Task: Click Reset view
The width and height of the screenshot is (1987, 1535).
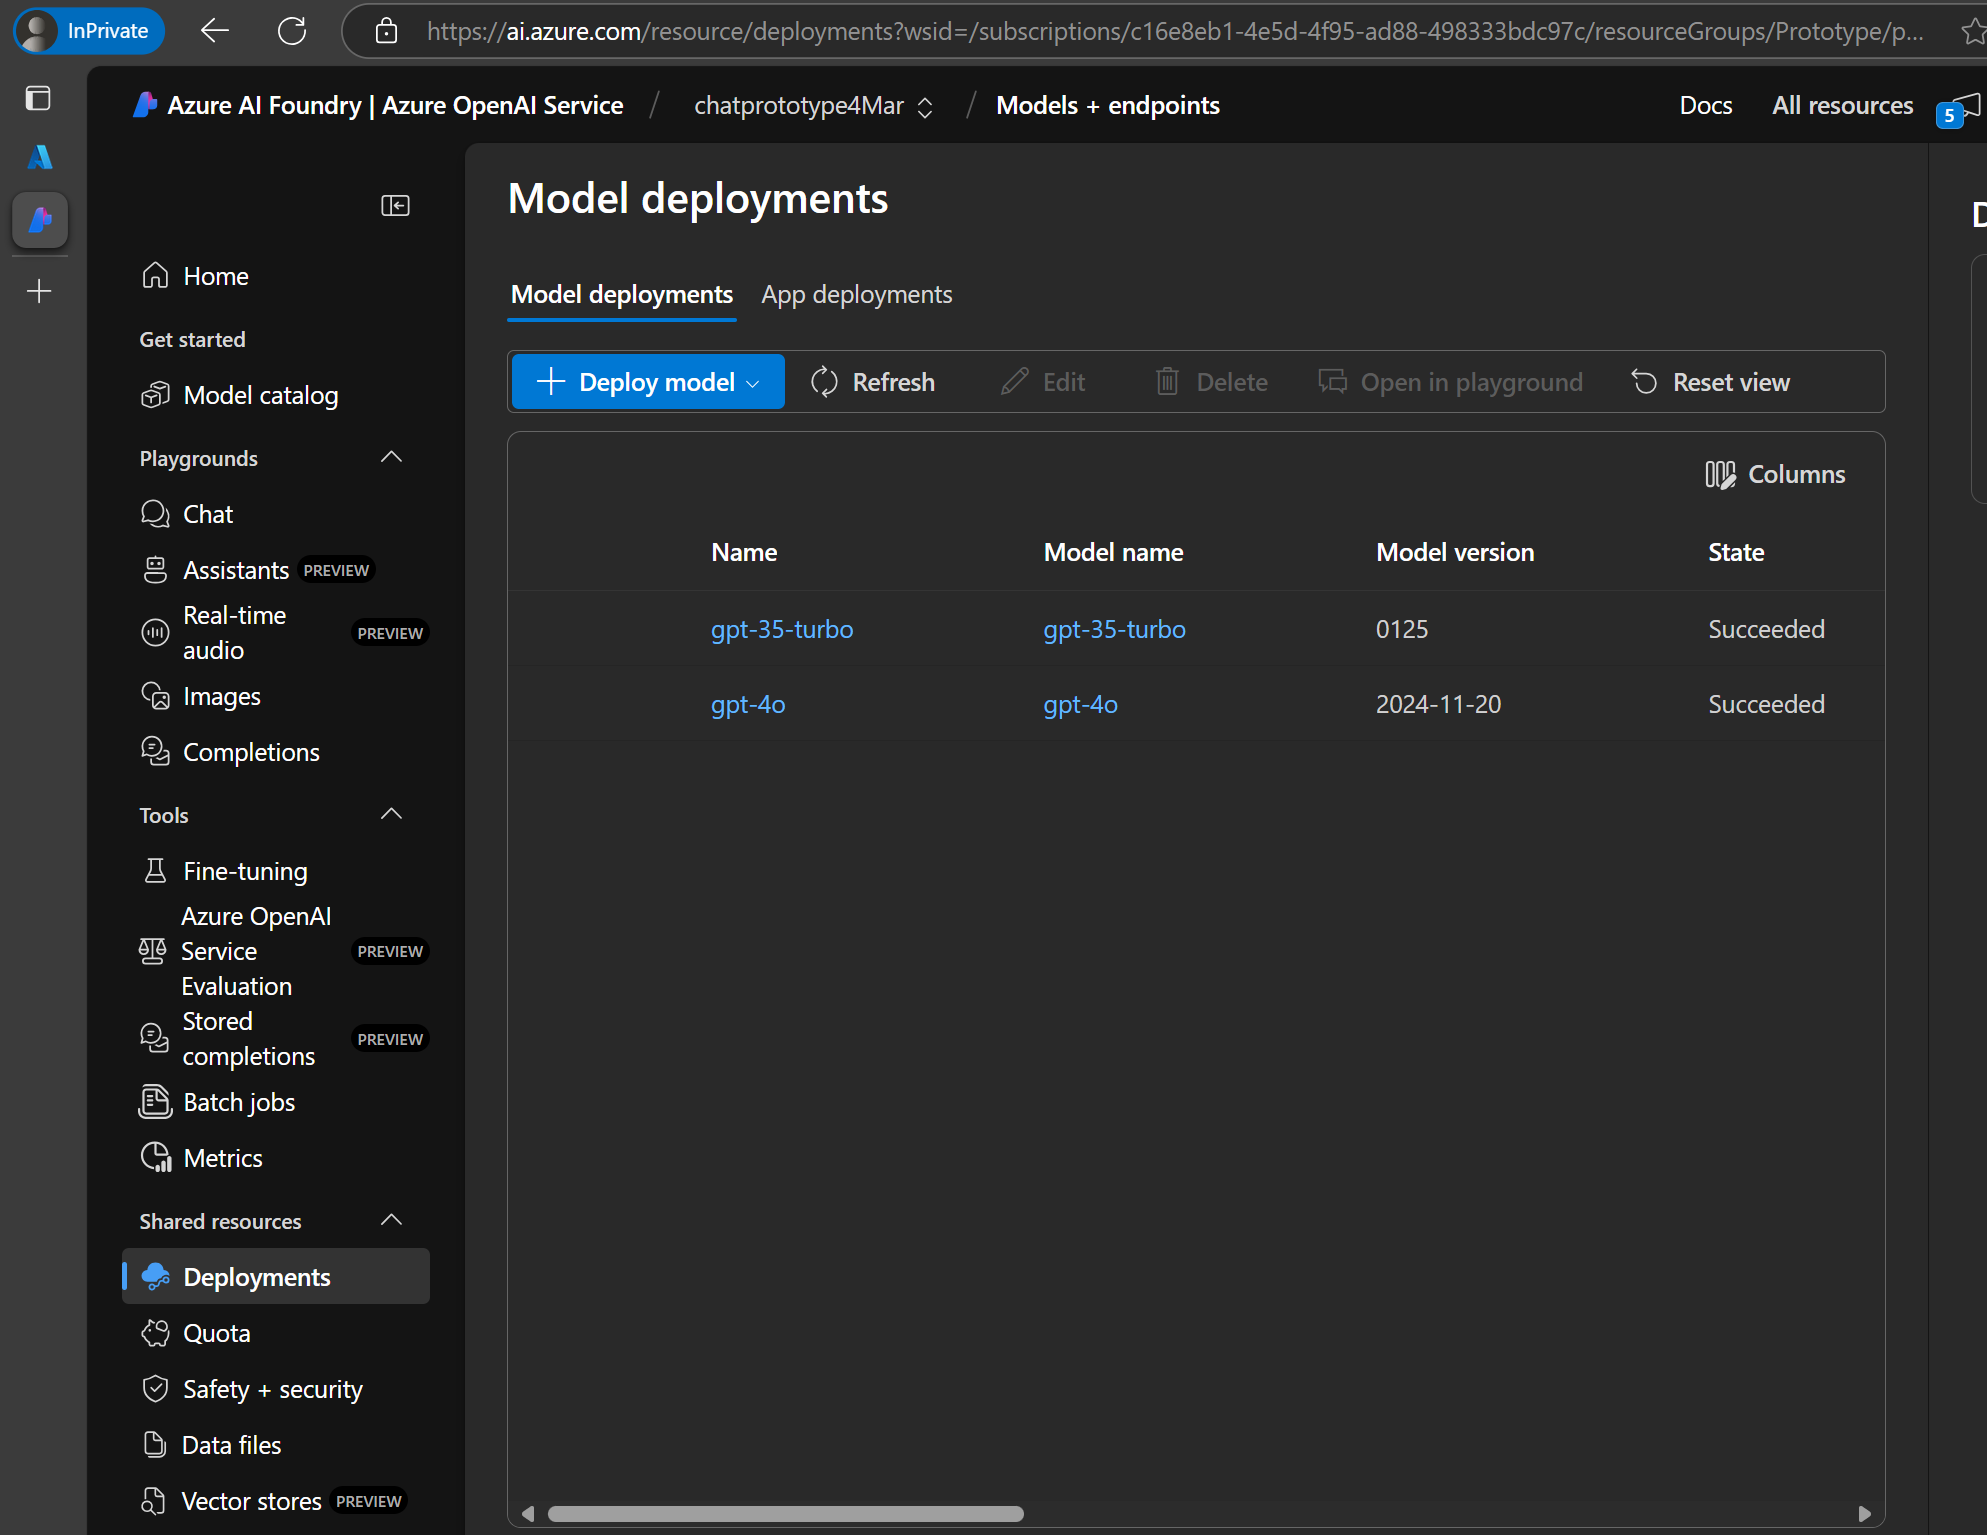Action: point(1711,382)
